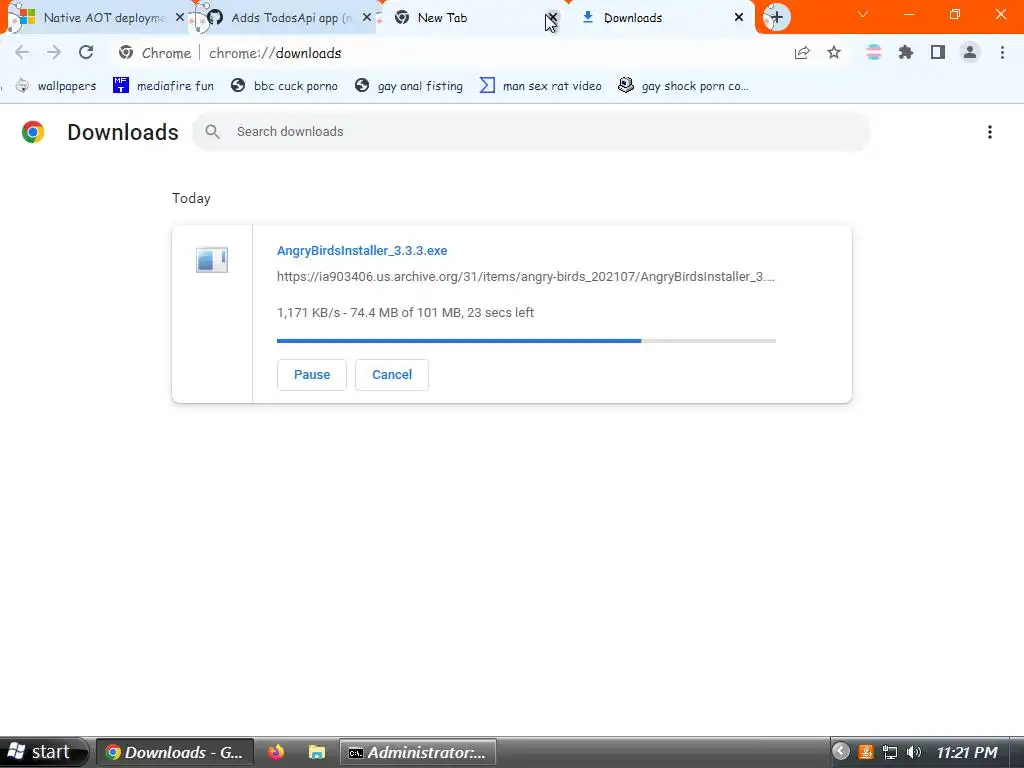Pause the AngryBirds download
This screenshot has height=768, width=1024.
coord(312,375)
